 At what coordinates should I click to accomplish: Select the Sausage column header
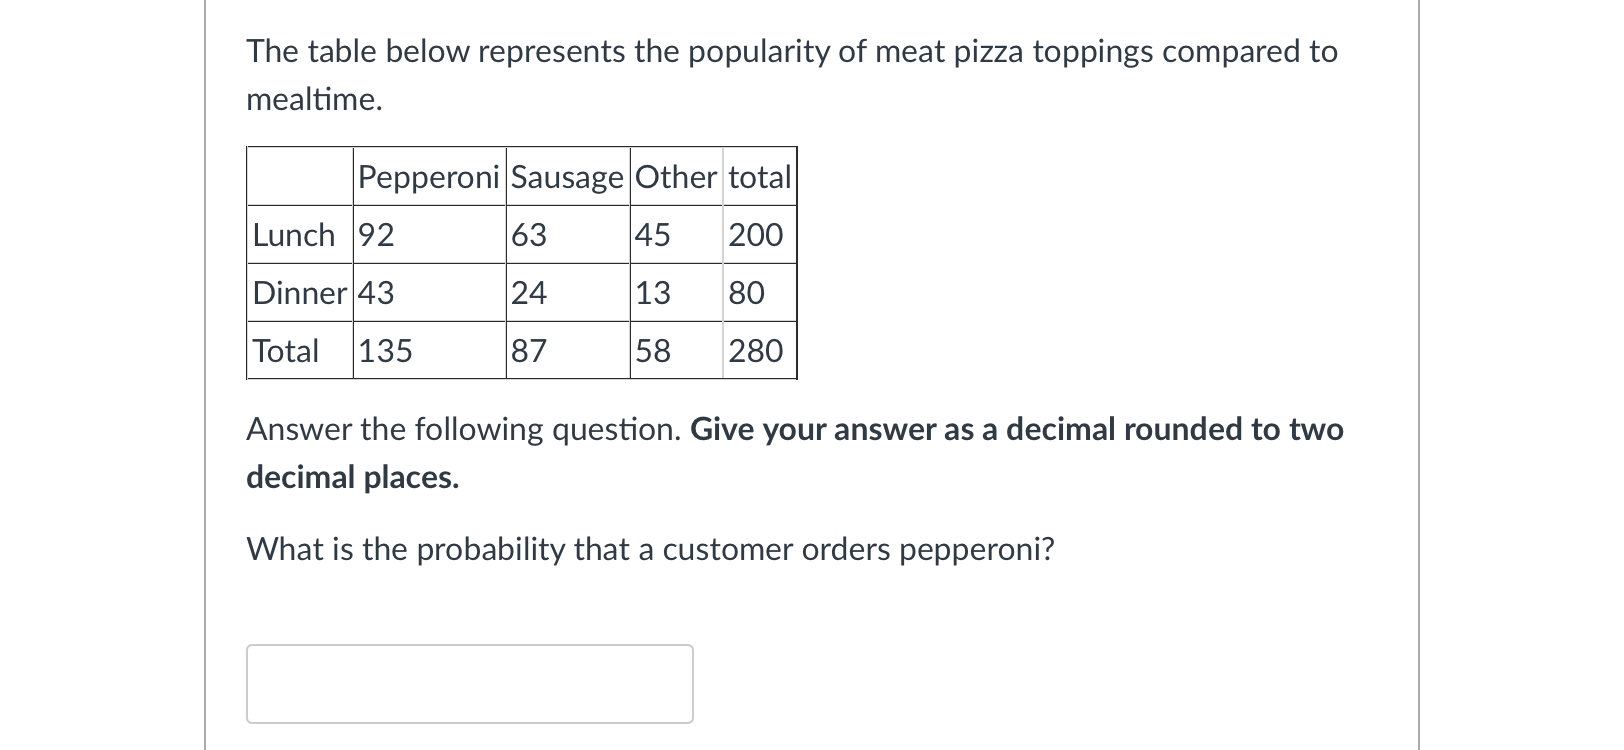pos(567,177)
